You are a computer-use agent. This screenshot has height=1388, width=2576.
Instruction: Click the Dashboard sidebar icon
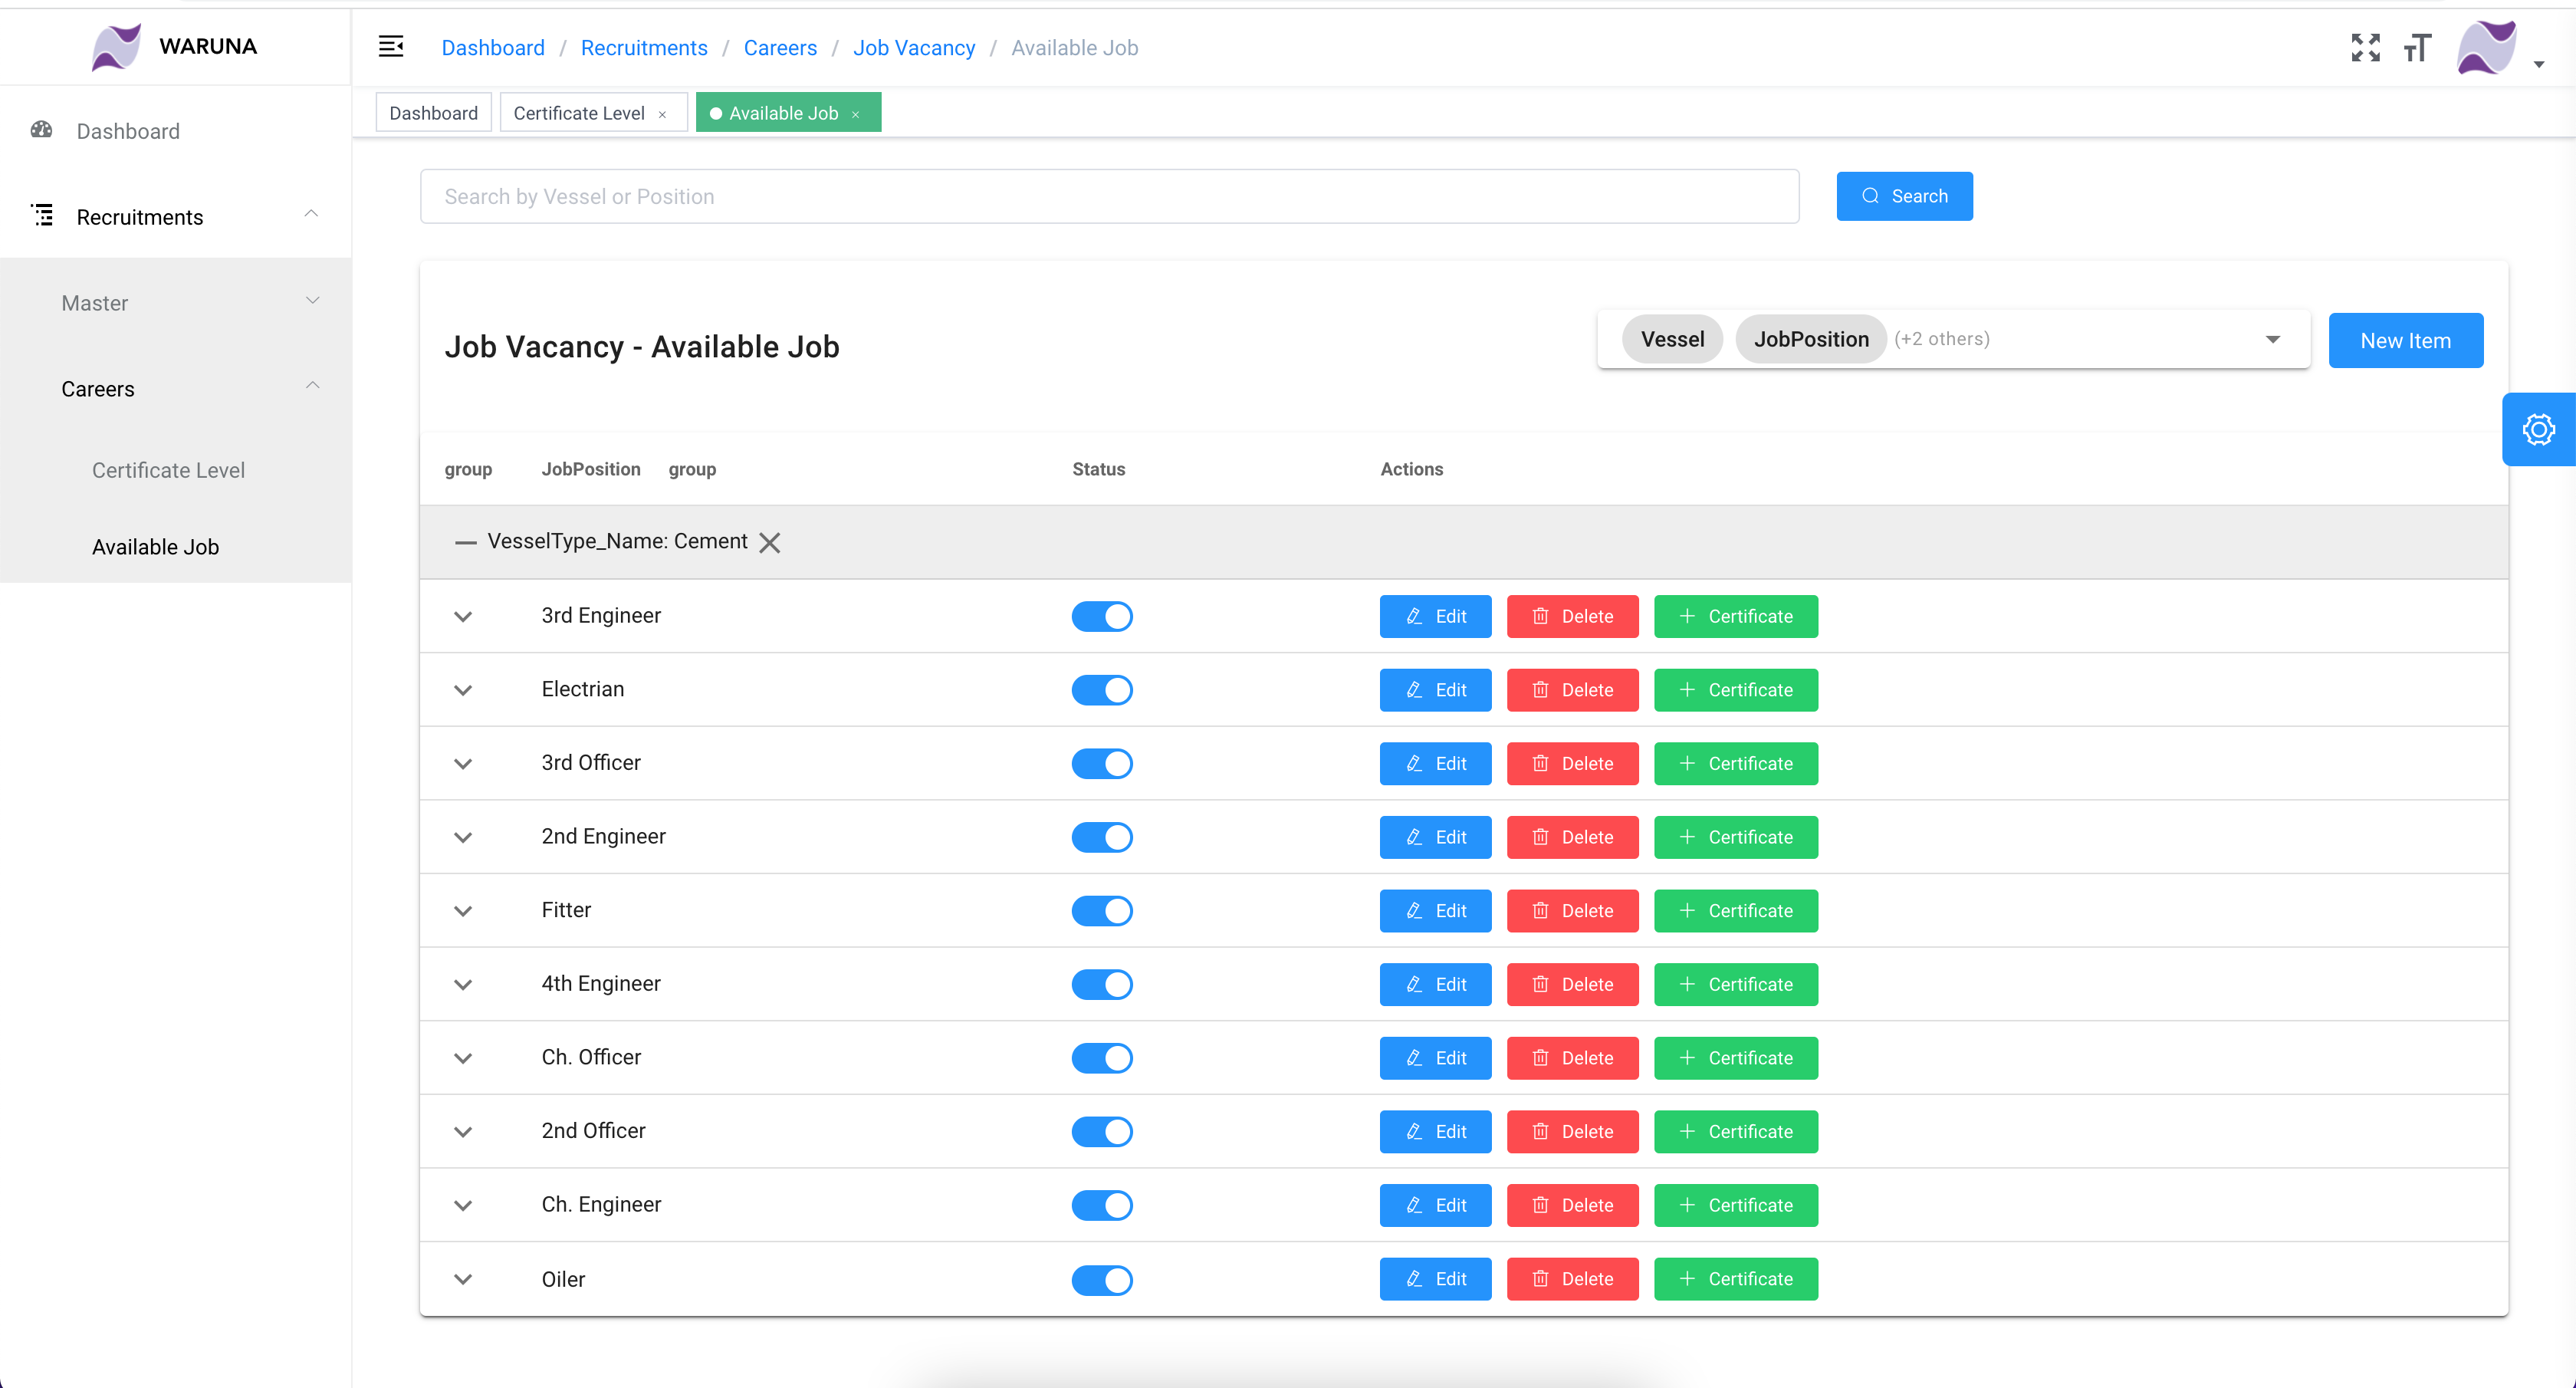coord(41,130)
